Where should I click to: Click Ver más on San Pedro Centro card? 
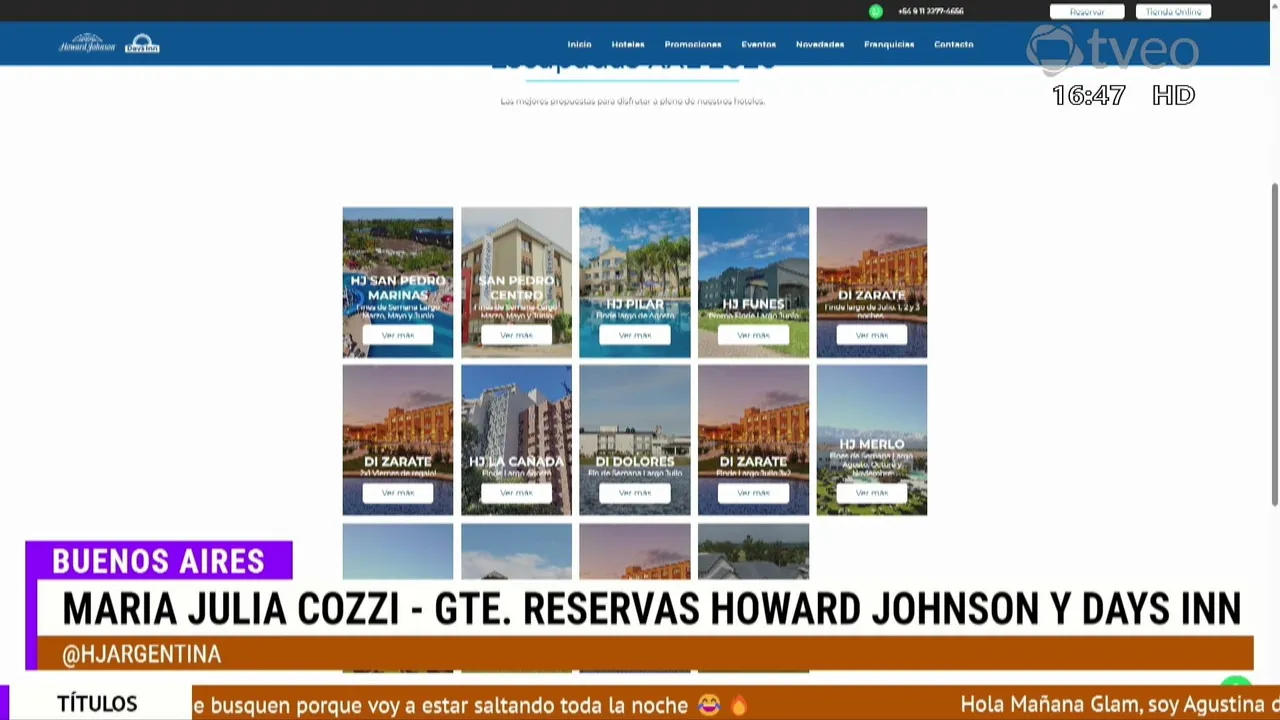click(516, 335)
